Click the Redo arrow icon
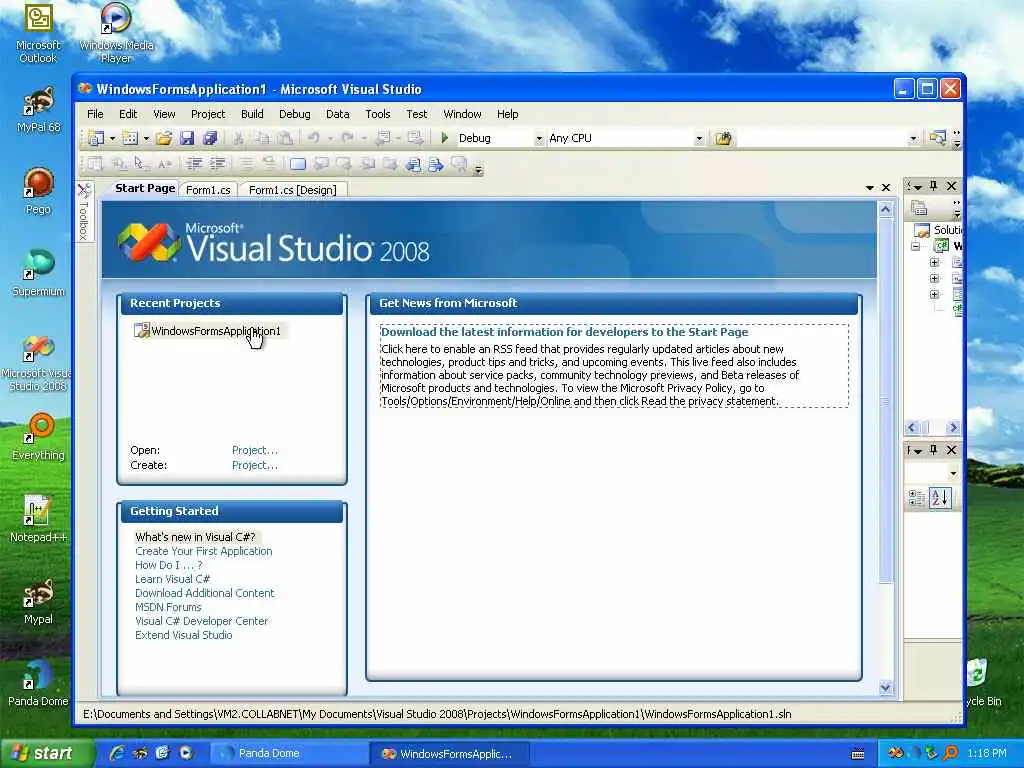The height and width of the screenshot is (768, 1024). pos(347,138)
